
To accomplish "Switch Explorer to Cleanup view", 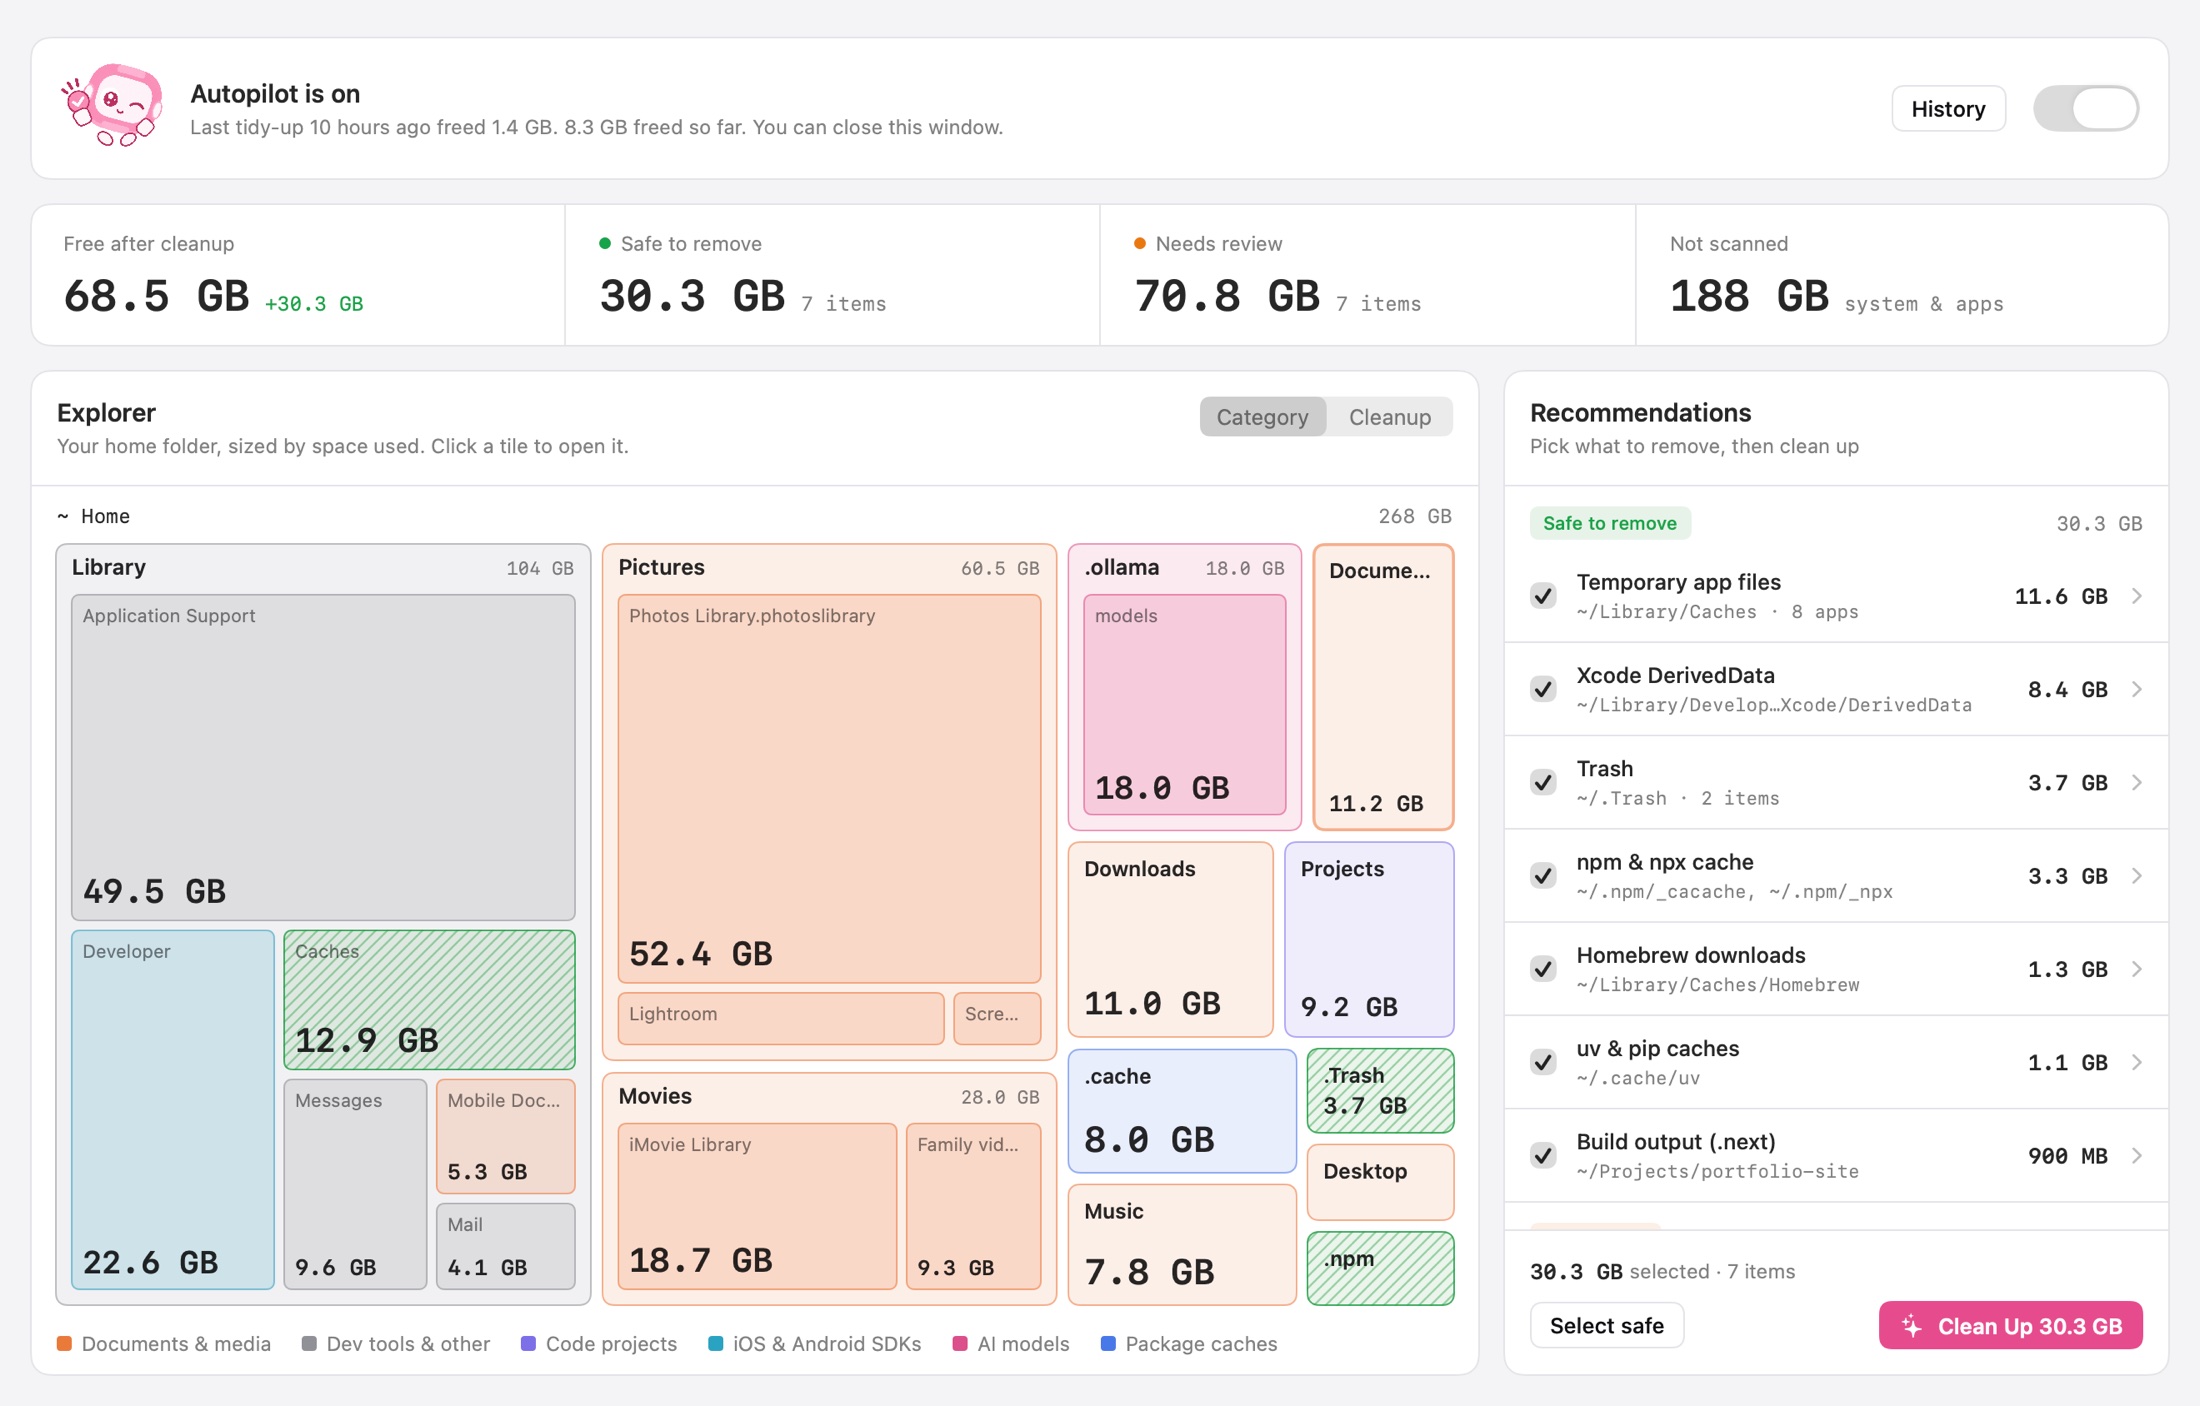I will pyautogui.click(x=1389, y=417).
